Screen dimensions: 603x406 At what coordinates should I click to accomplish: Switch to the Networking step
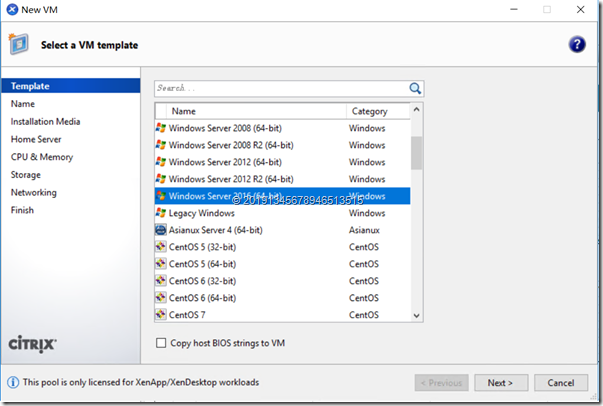point(34,192)
